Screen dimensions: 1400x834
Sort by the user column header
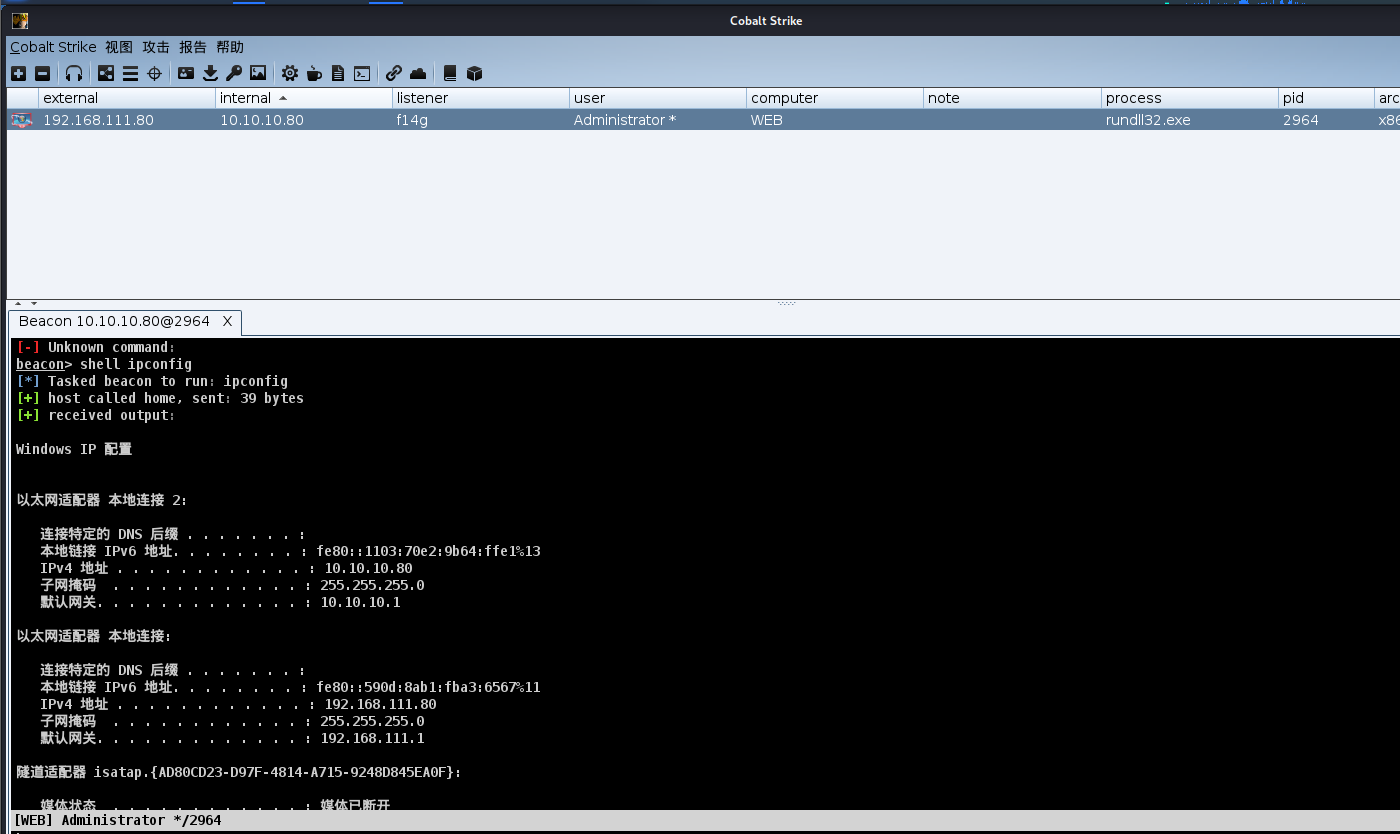(x=658, y=98)
